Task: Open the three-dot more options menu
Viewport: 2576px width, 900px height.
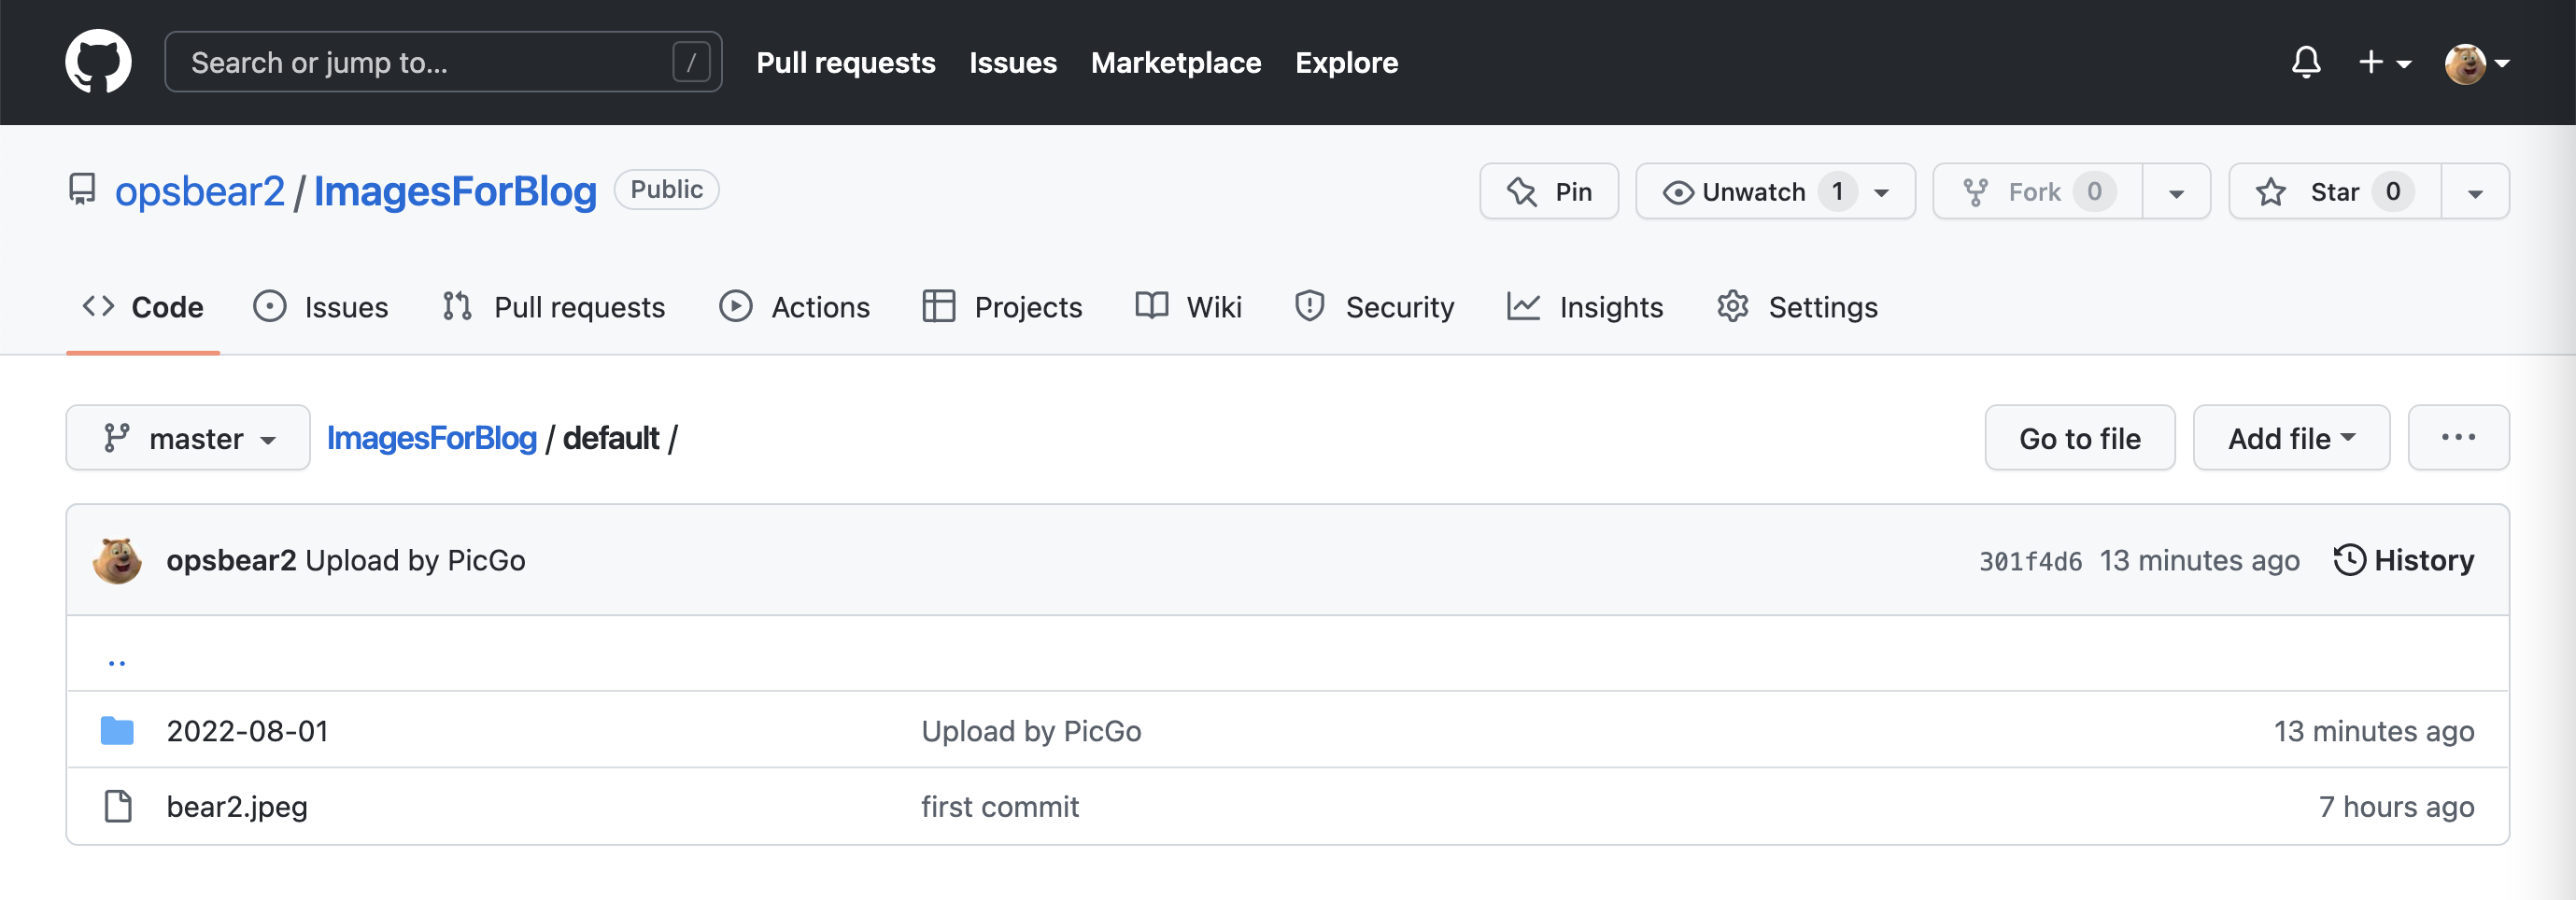Action: click(x=2458, y=437)
